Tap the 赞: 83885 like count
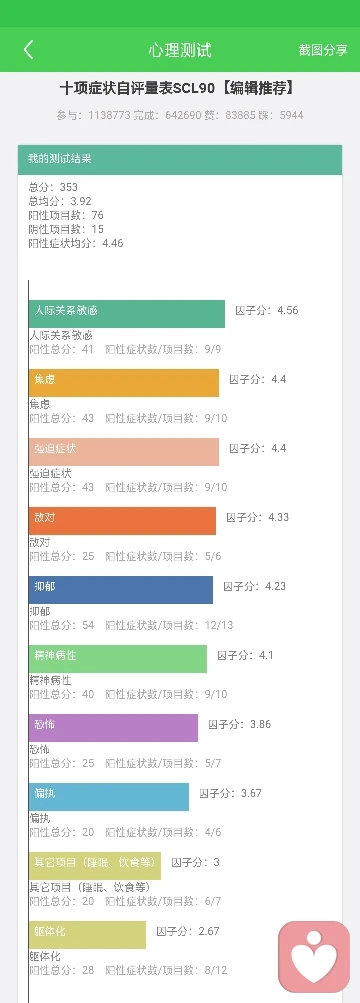The height and width of the screenshot is (1003, 360). [x=239, y=116]
